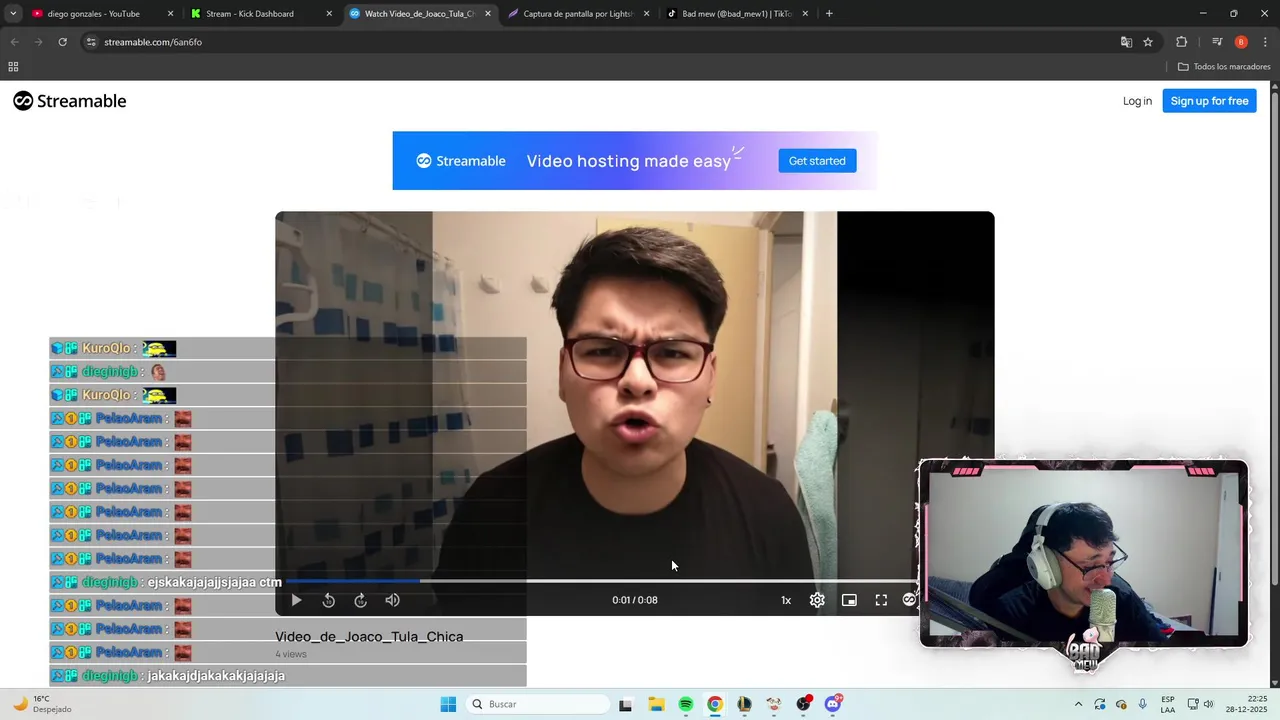This screenshot has width=1280, height=720.
Task: Open Spotify from taskbar
Action: pyautogui.click(x=685, y=704)
